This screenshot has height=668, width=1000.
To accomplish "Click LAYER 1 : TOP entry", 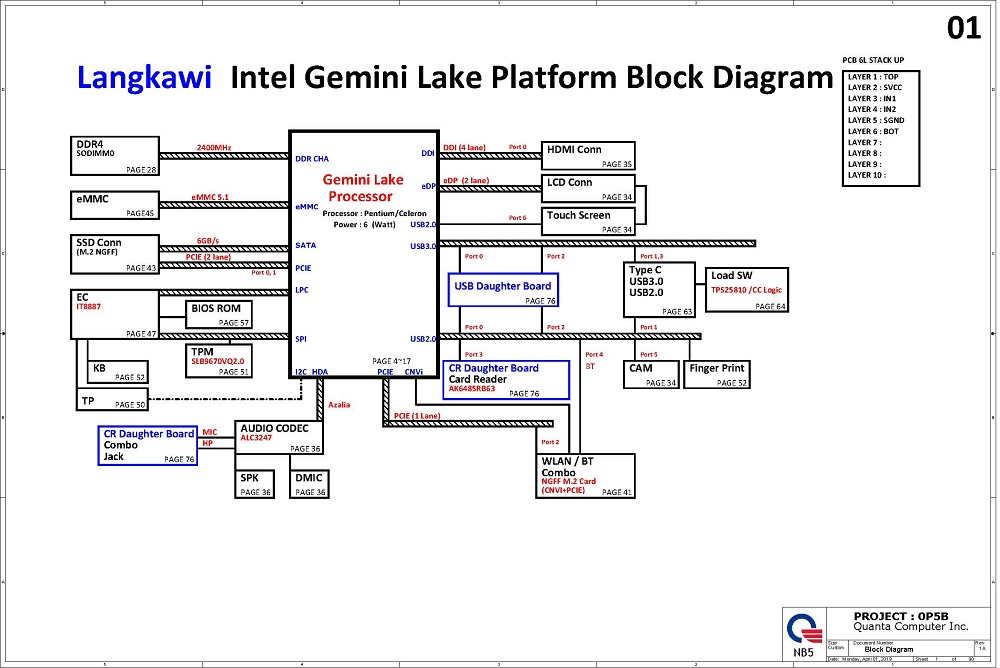I will point(873,77).
